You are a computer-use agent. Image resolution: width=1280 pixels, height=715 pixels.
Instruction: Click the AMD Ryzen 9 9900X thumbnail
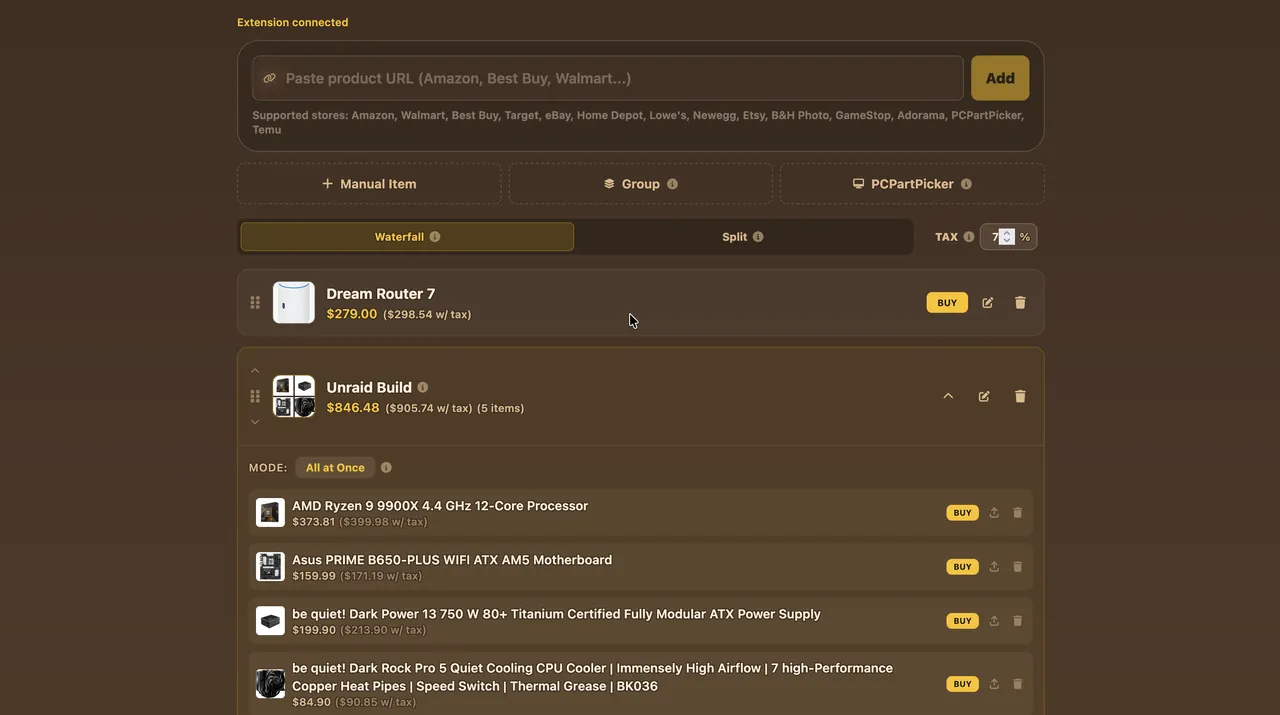coord(270,513)
